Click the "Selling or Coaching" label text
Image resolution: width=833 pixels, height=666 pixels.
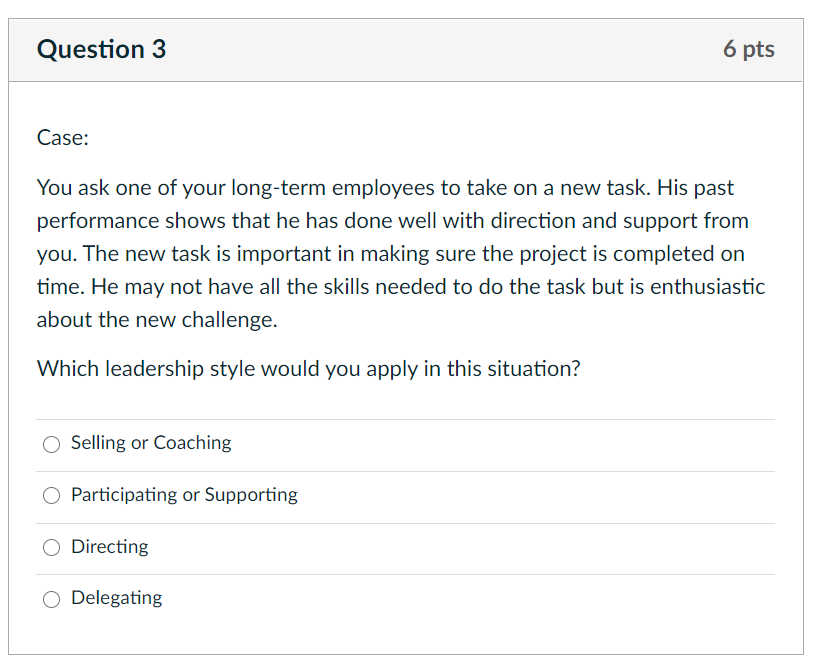(150, 443)
